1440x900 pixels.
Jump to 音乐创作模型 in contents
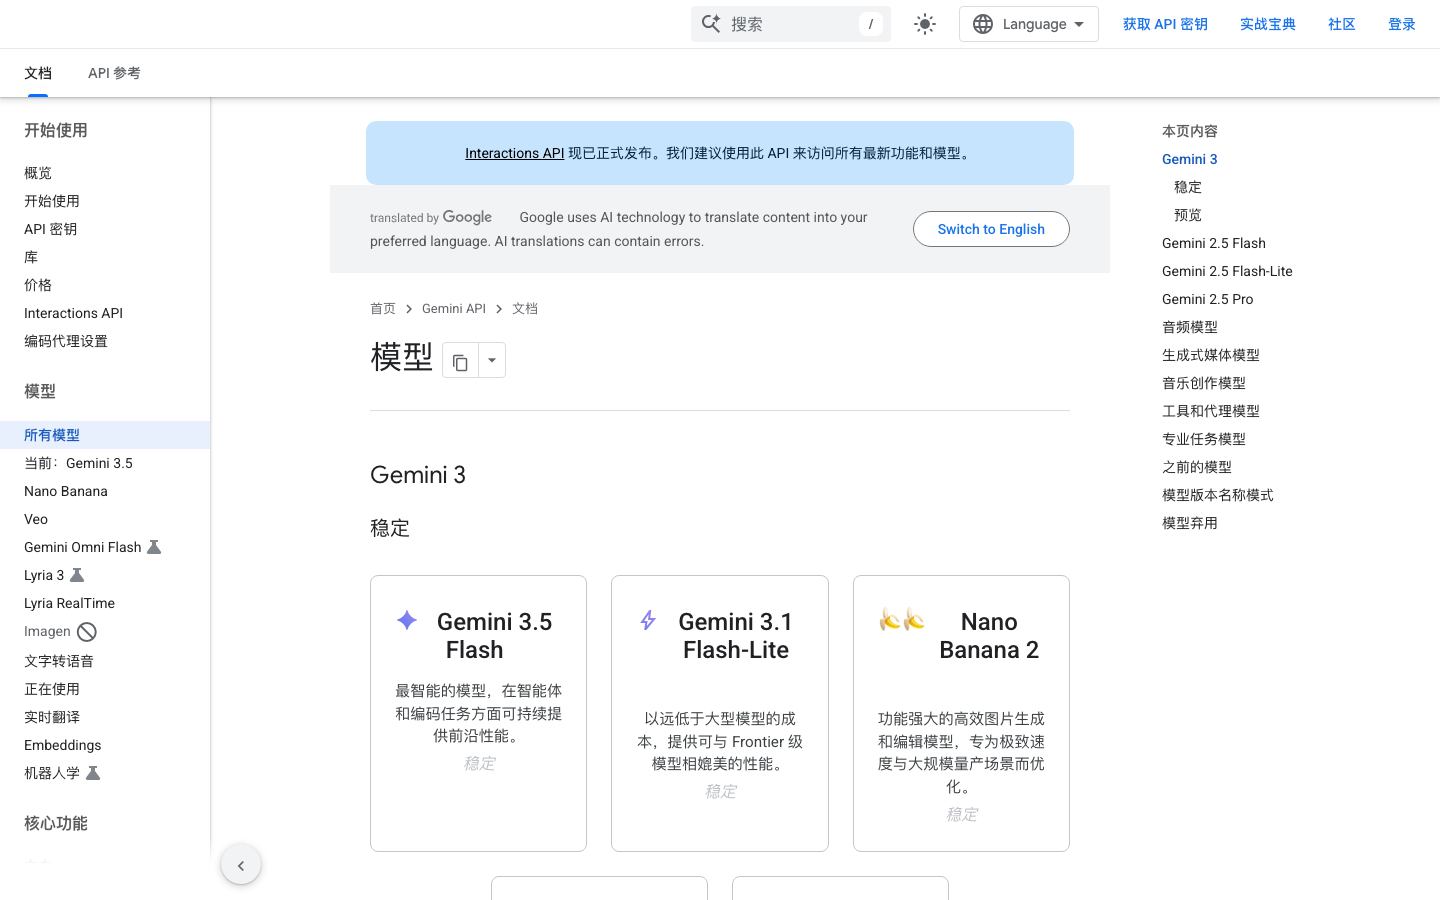[1204, 383]
